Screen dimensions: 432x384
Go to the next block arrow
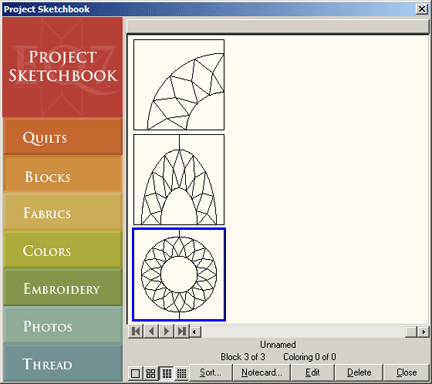coord(166,331)
